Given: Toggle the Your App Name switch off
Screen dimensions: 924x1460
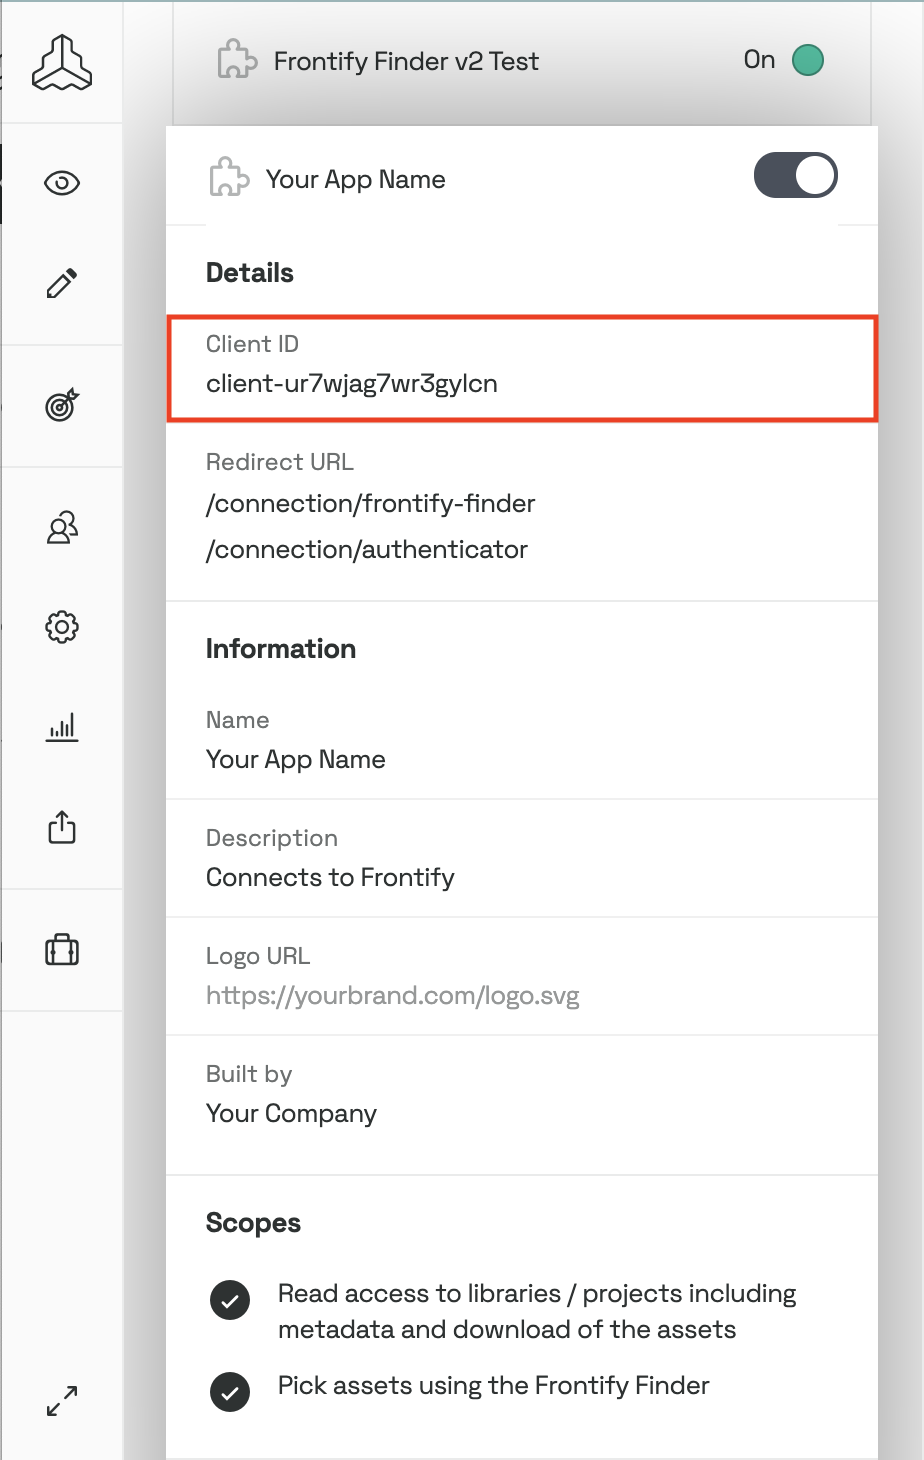Looking at the screenshot, I should (796, 175).
